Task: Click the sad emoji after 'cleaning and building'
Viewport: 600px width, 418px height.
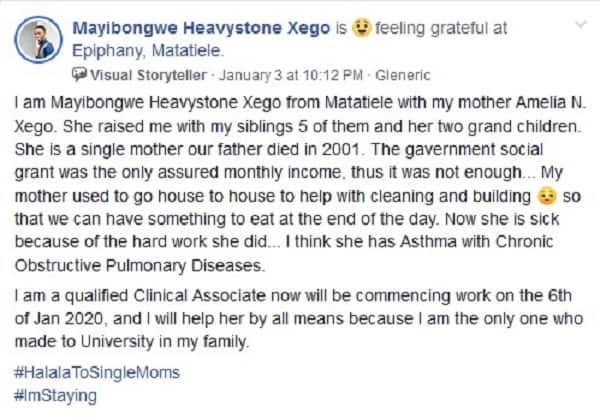Action: (x=546, y=196)
